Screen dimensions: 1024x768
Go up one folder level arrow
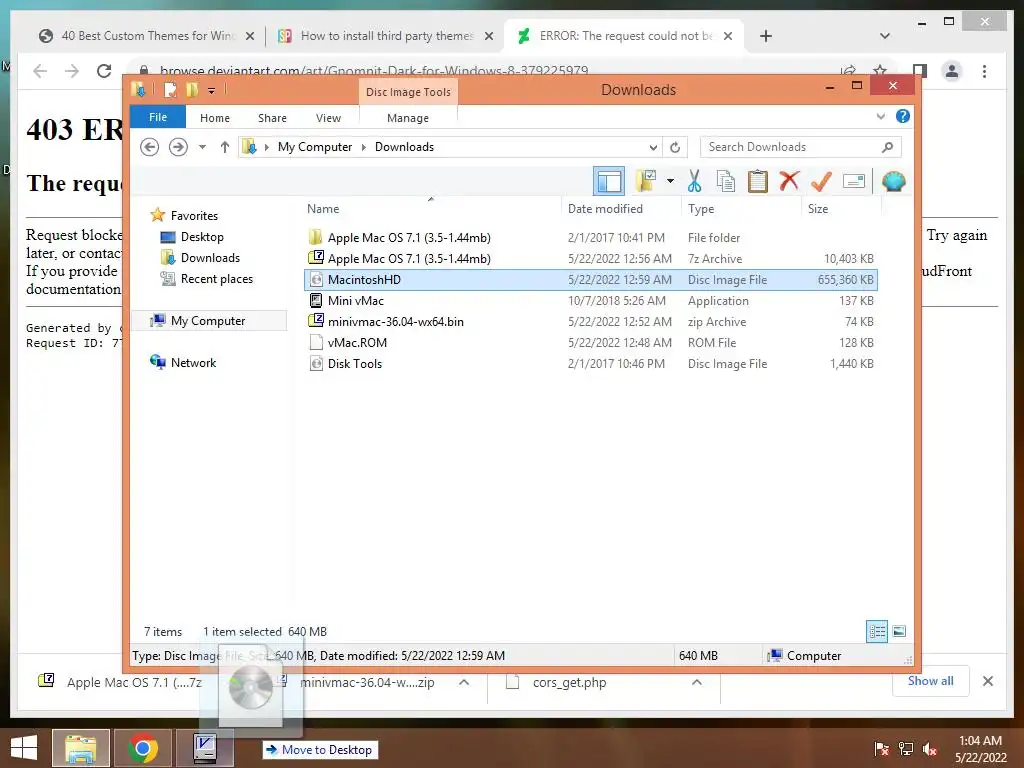(225, 147)
